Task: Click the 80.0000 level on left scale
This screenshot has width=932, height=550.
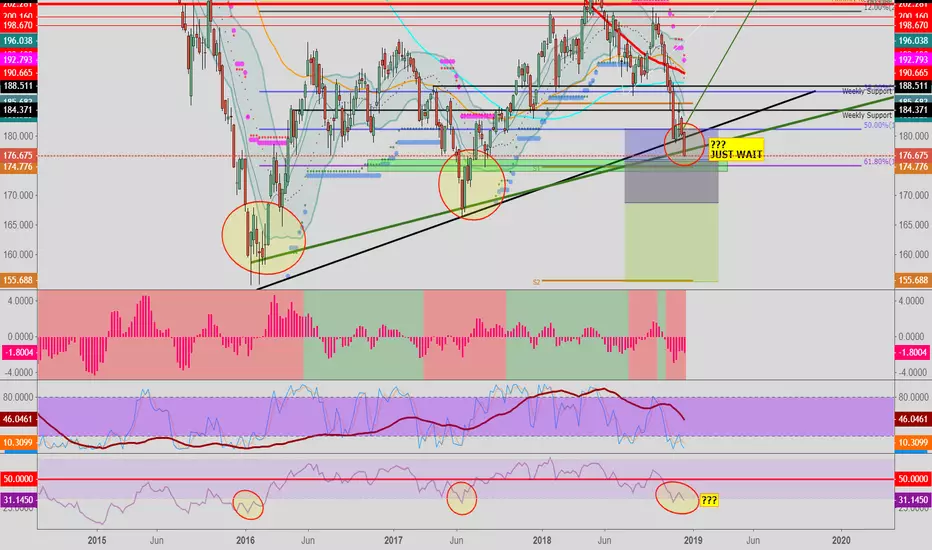Action: [20, 397]
